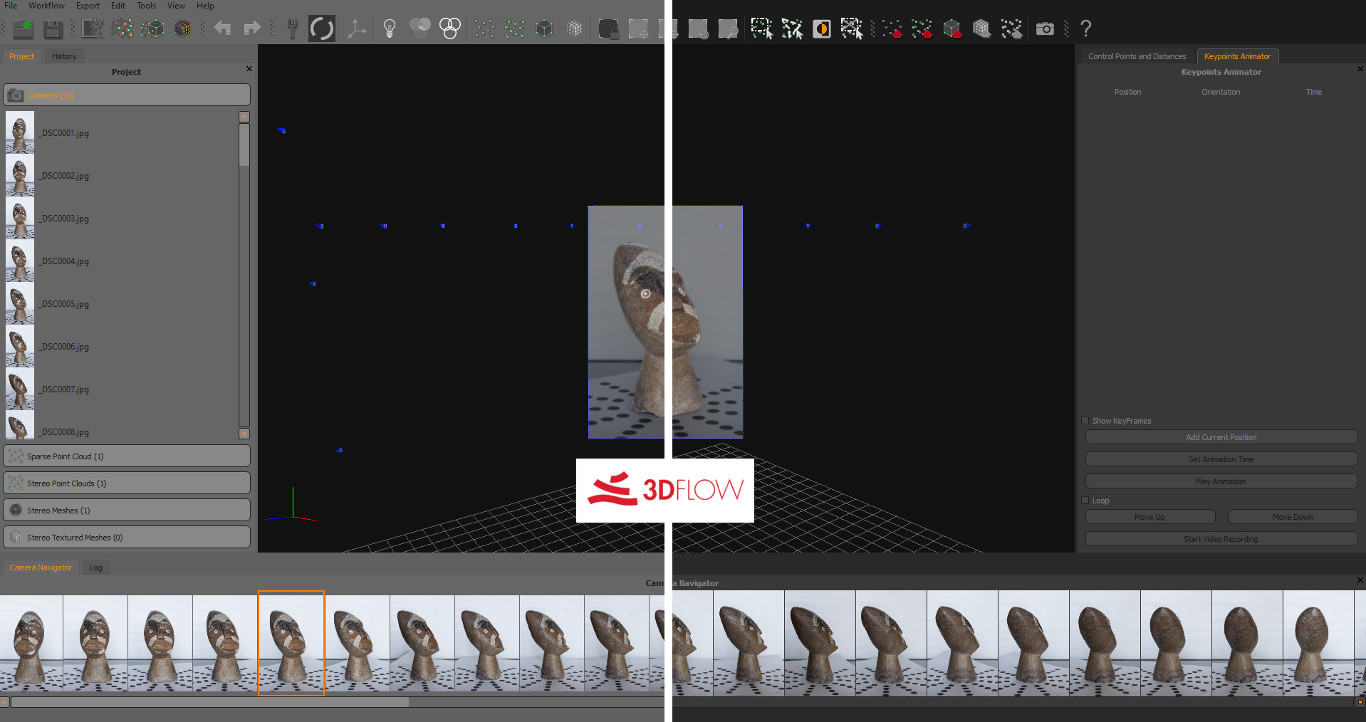
Task: Open the Edit menu
Action: click(118, 6)
